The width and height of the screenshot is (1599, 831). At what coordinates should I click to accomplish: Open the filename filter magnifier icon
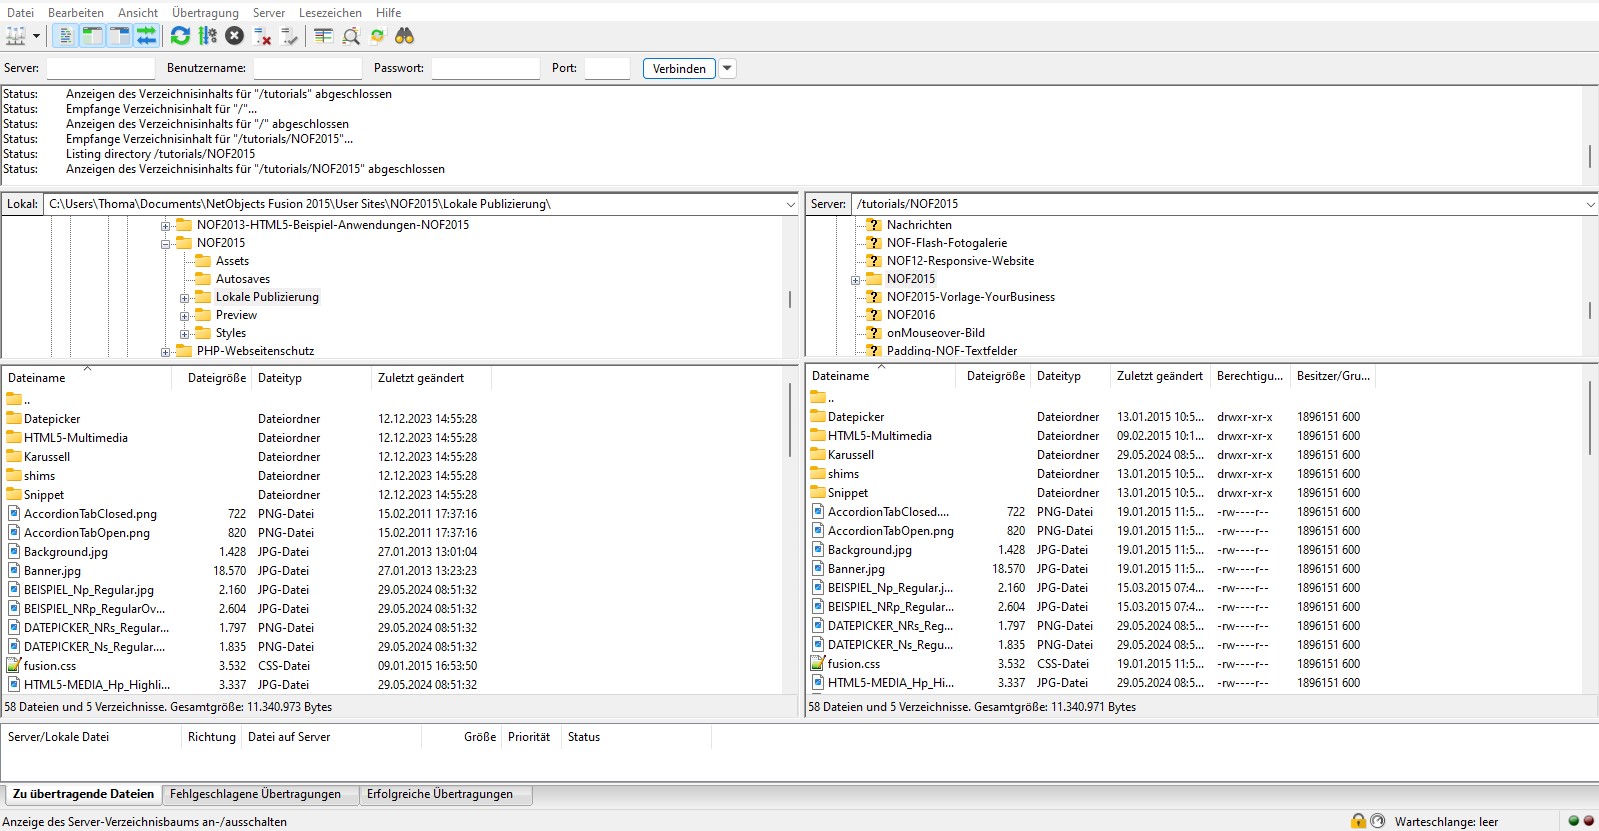351,36
